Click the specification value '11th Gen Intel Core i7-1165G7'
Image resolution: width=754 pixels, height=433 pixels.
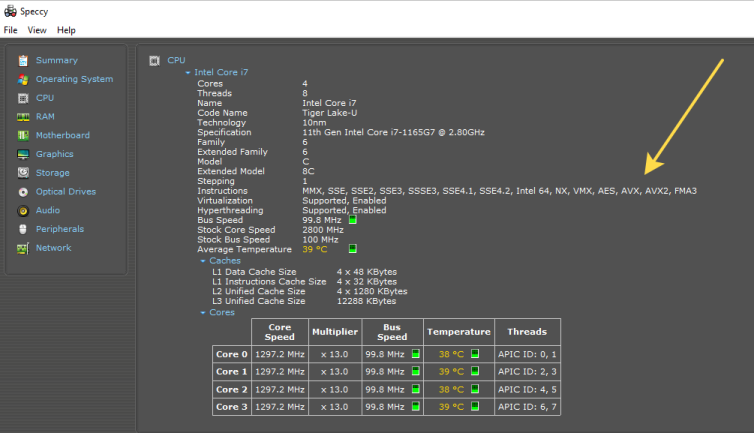393,132
